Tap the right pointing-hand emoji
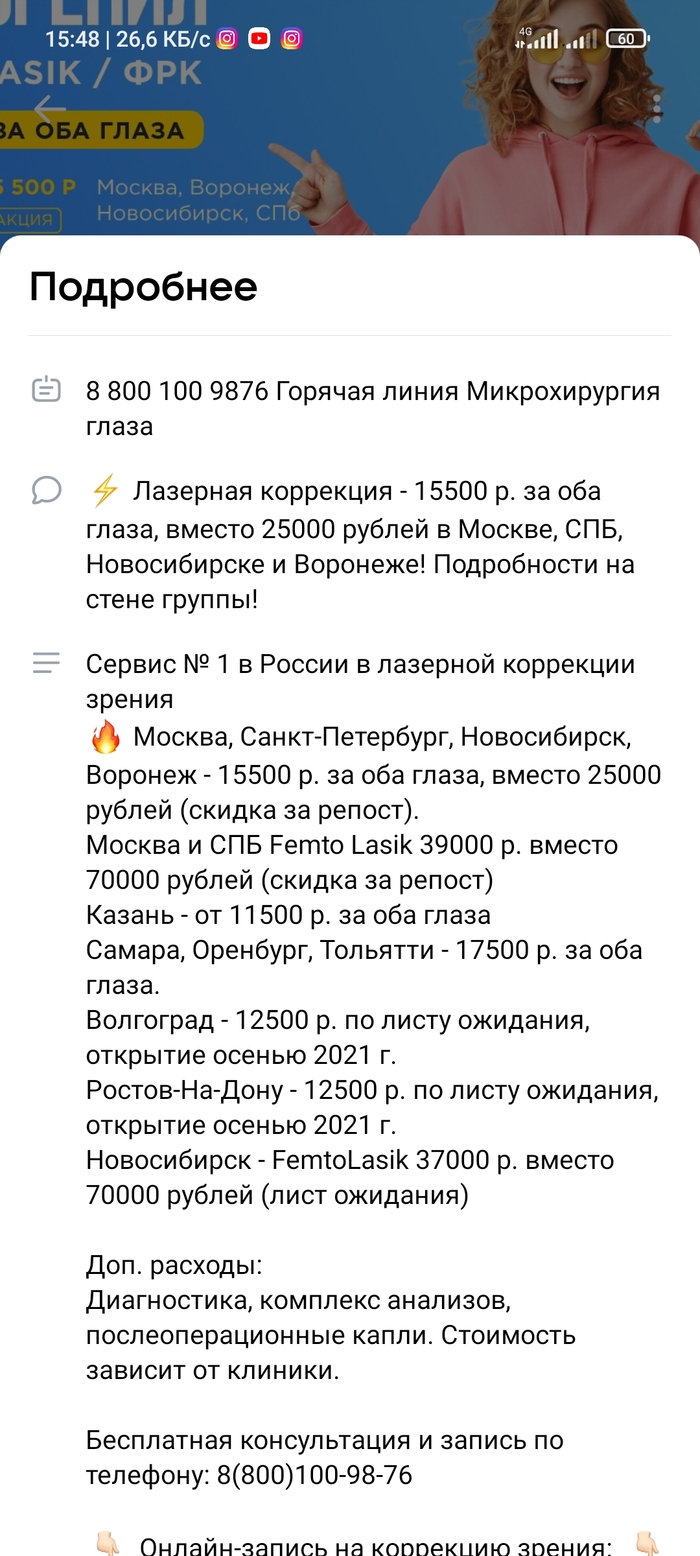Screen dimensions: 700x1556 [x=646, y=1544]
